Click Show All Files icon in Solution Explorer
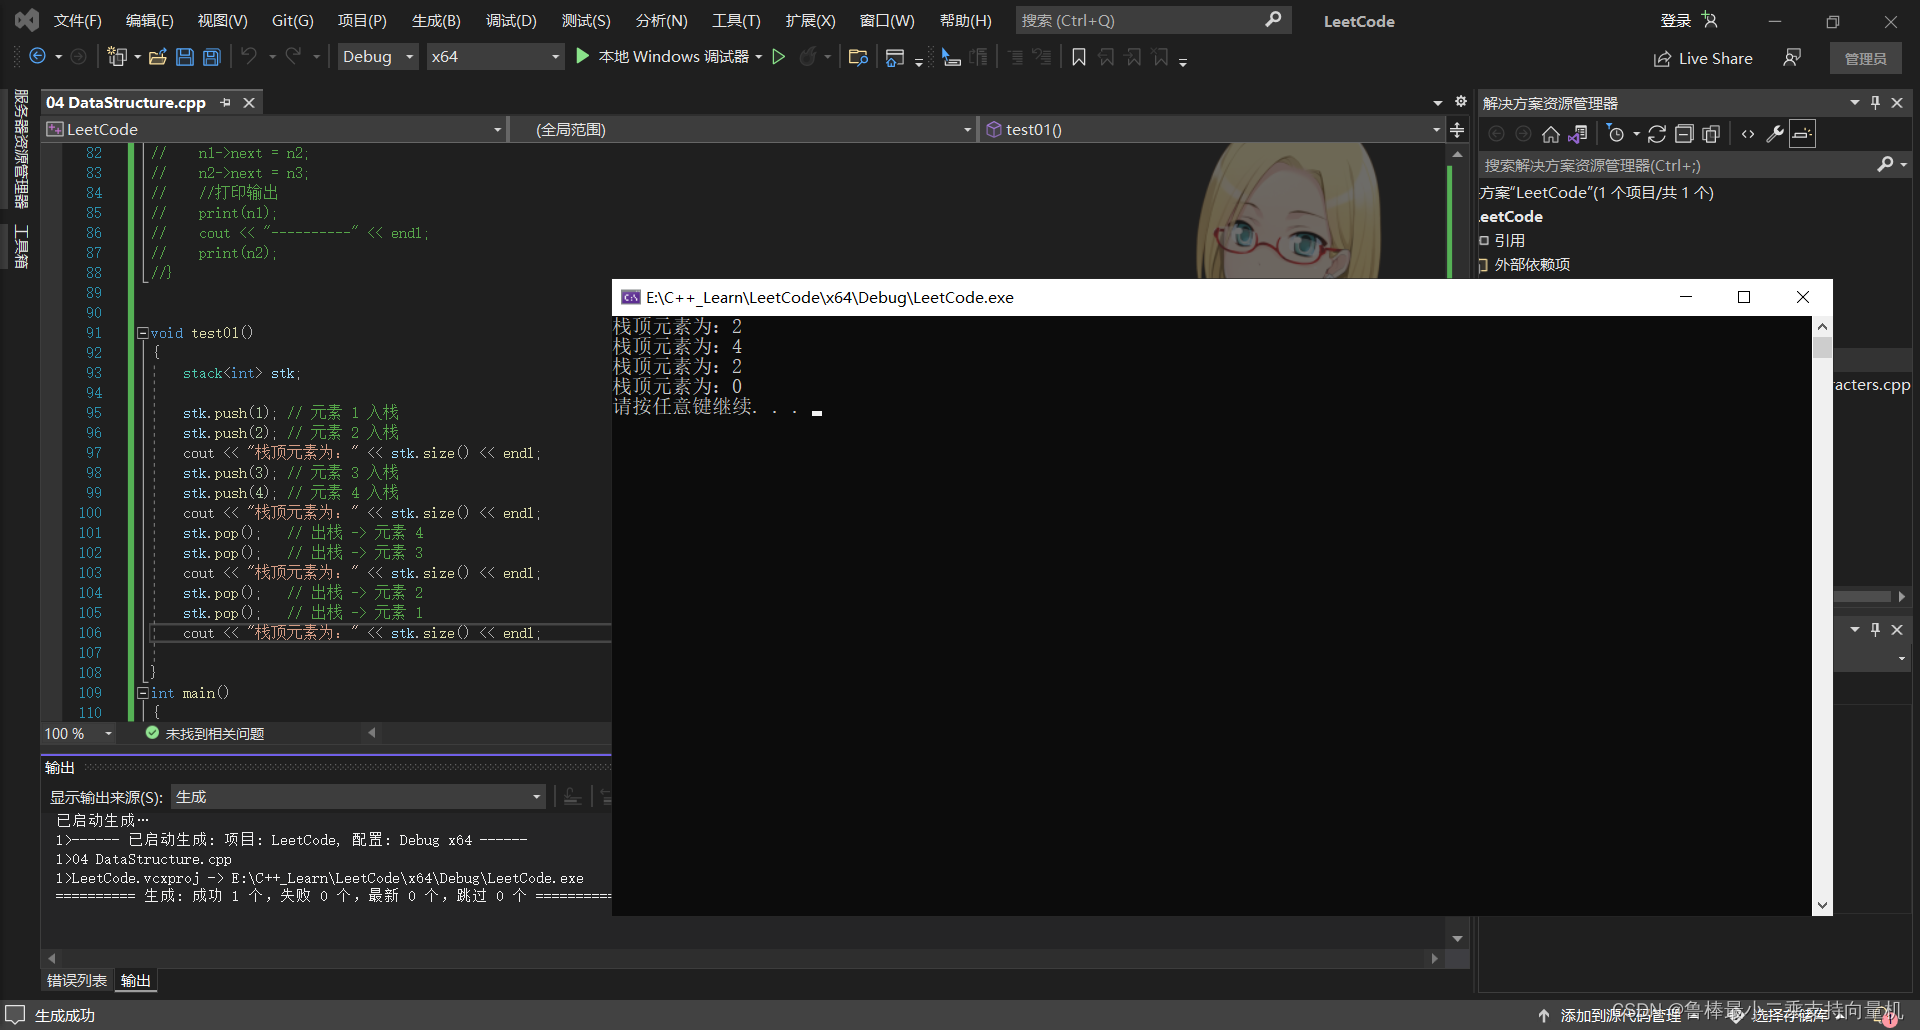 [x=1711, y=134]
